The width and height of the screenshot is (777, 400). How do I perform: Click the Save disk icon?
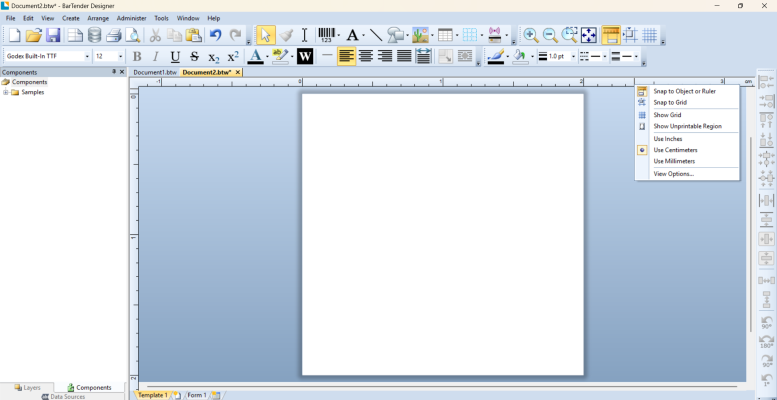click(52, 35)
